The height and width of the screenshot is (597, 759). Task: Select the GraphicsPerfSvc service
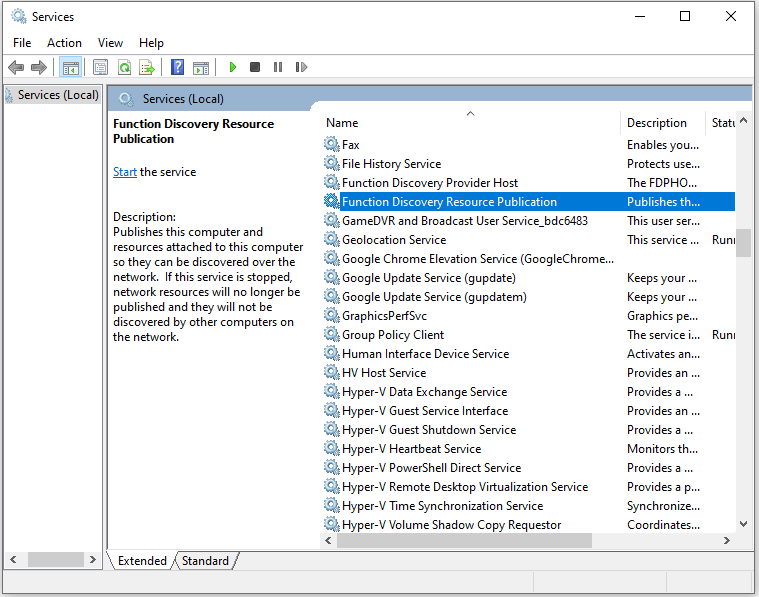click(x=529, y=315)
